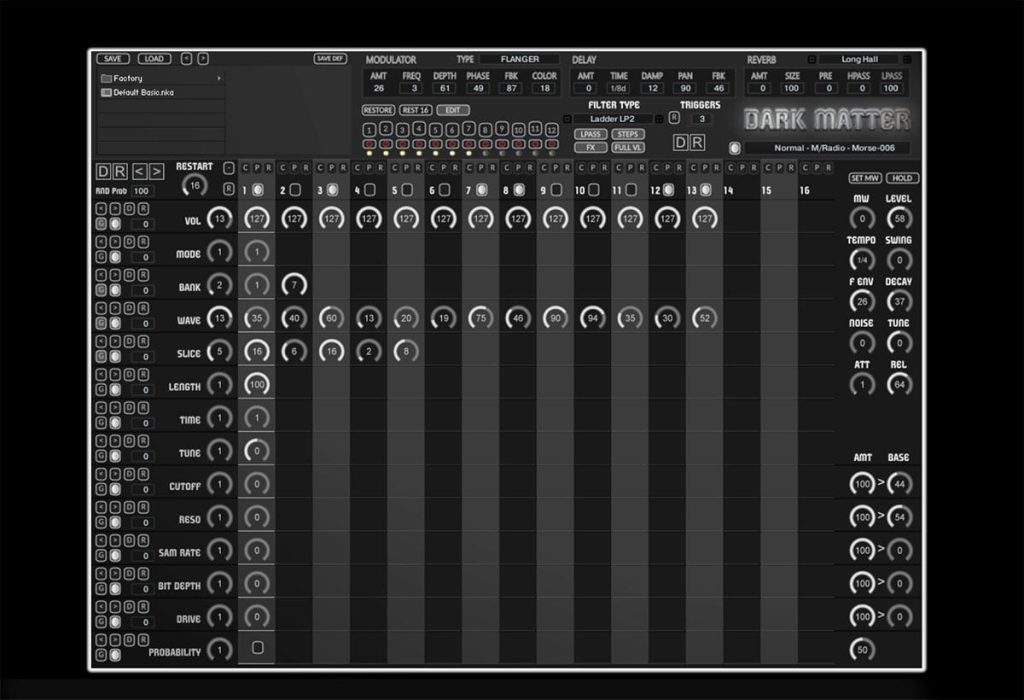Click the previous preset arrow next to LOAD
The image size is (1024, 700).
(186, 59)
